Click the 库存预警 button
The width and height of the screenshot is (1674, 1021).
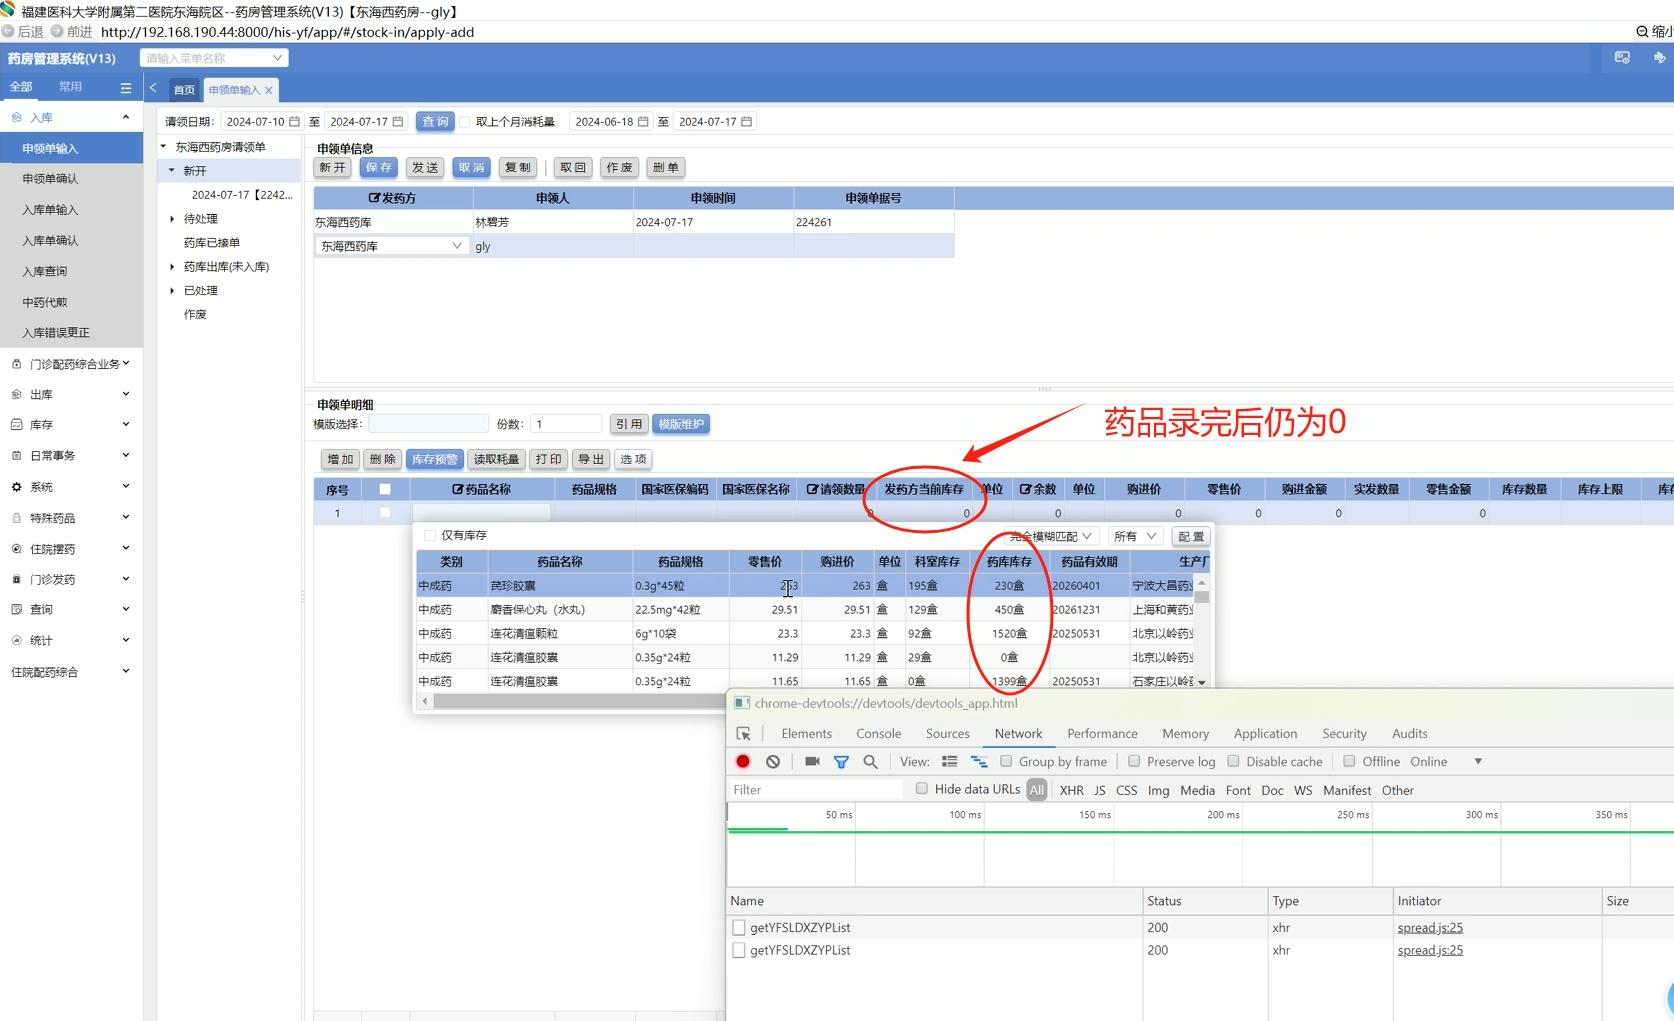coord(434,459)
